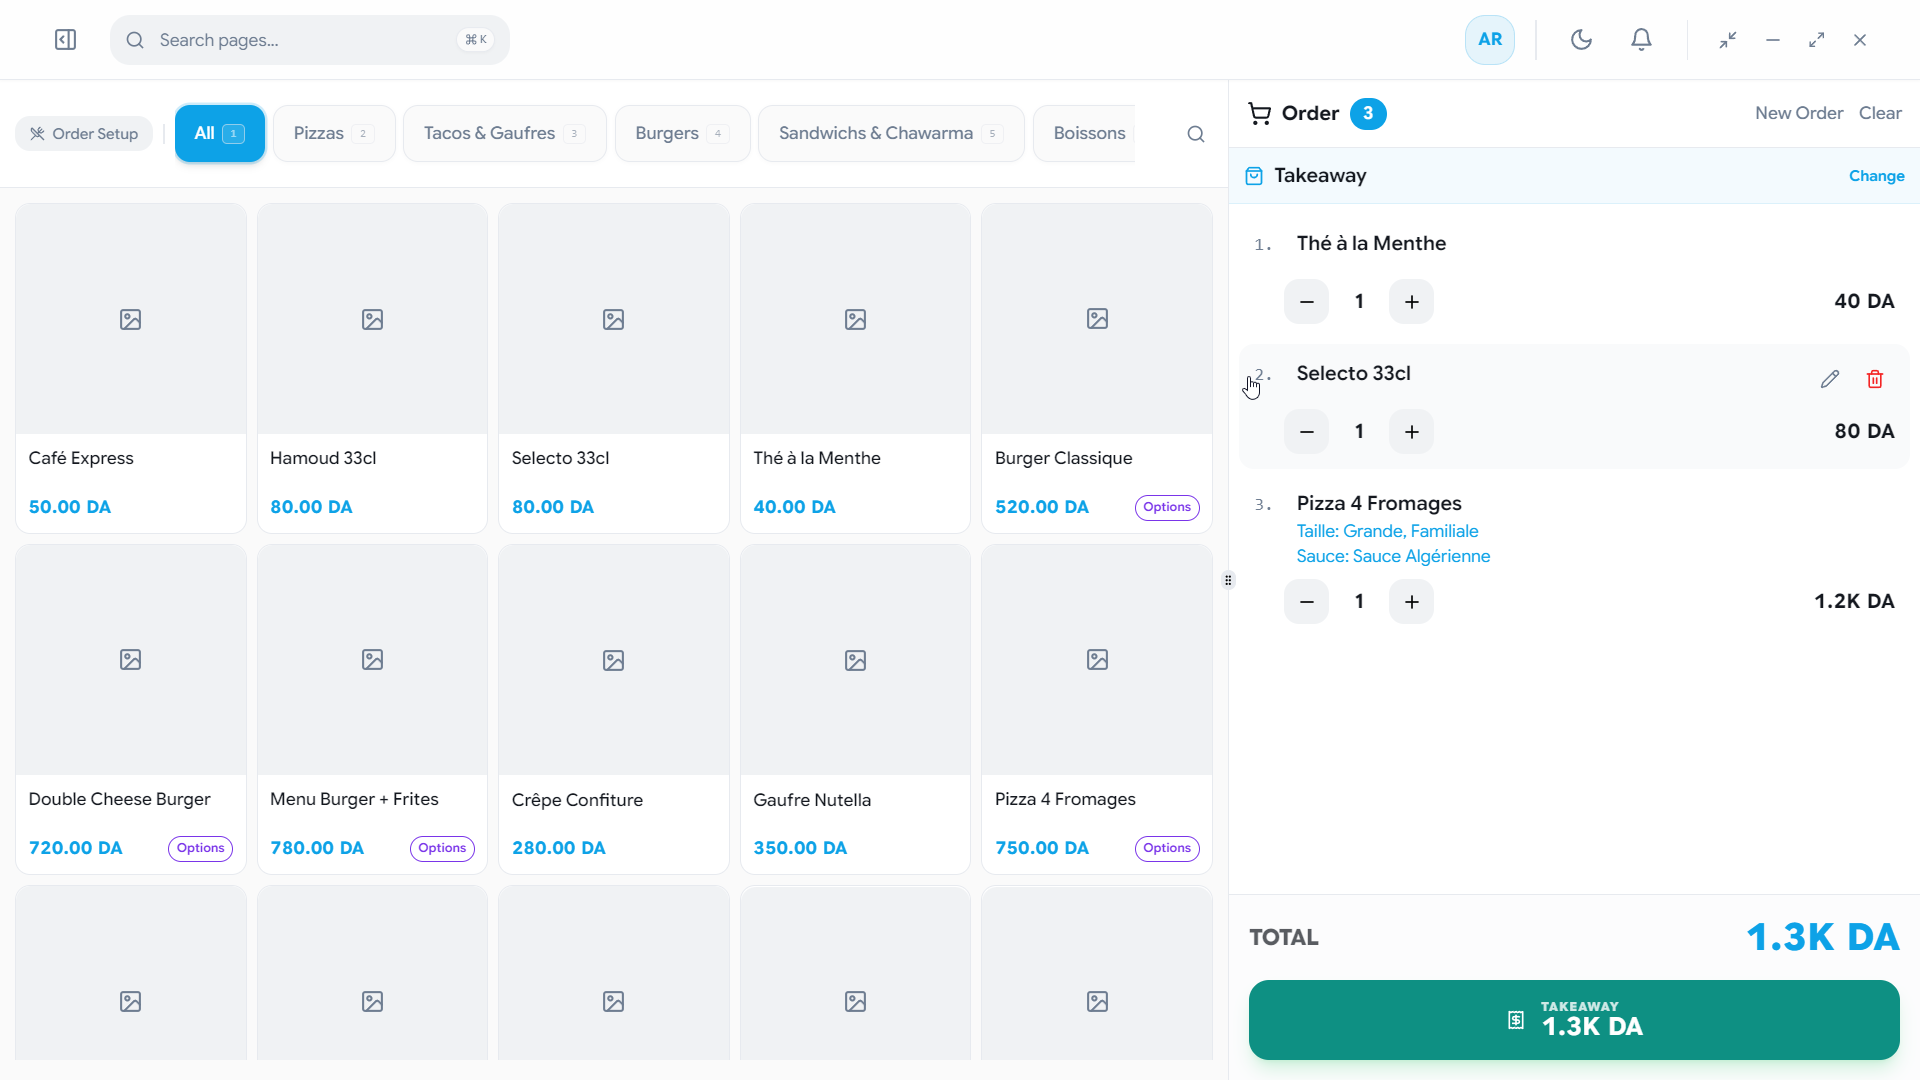Viewport: 1920px width, 1080px height.
Task: Toggle the sidebar panel icon
Action: [65, 40]
